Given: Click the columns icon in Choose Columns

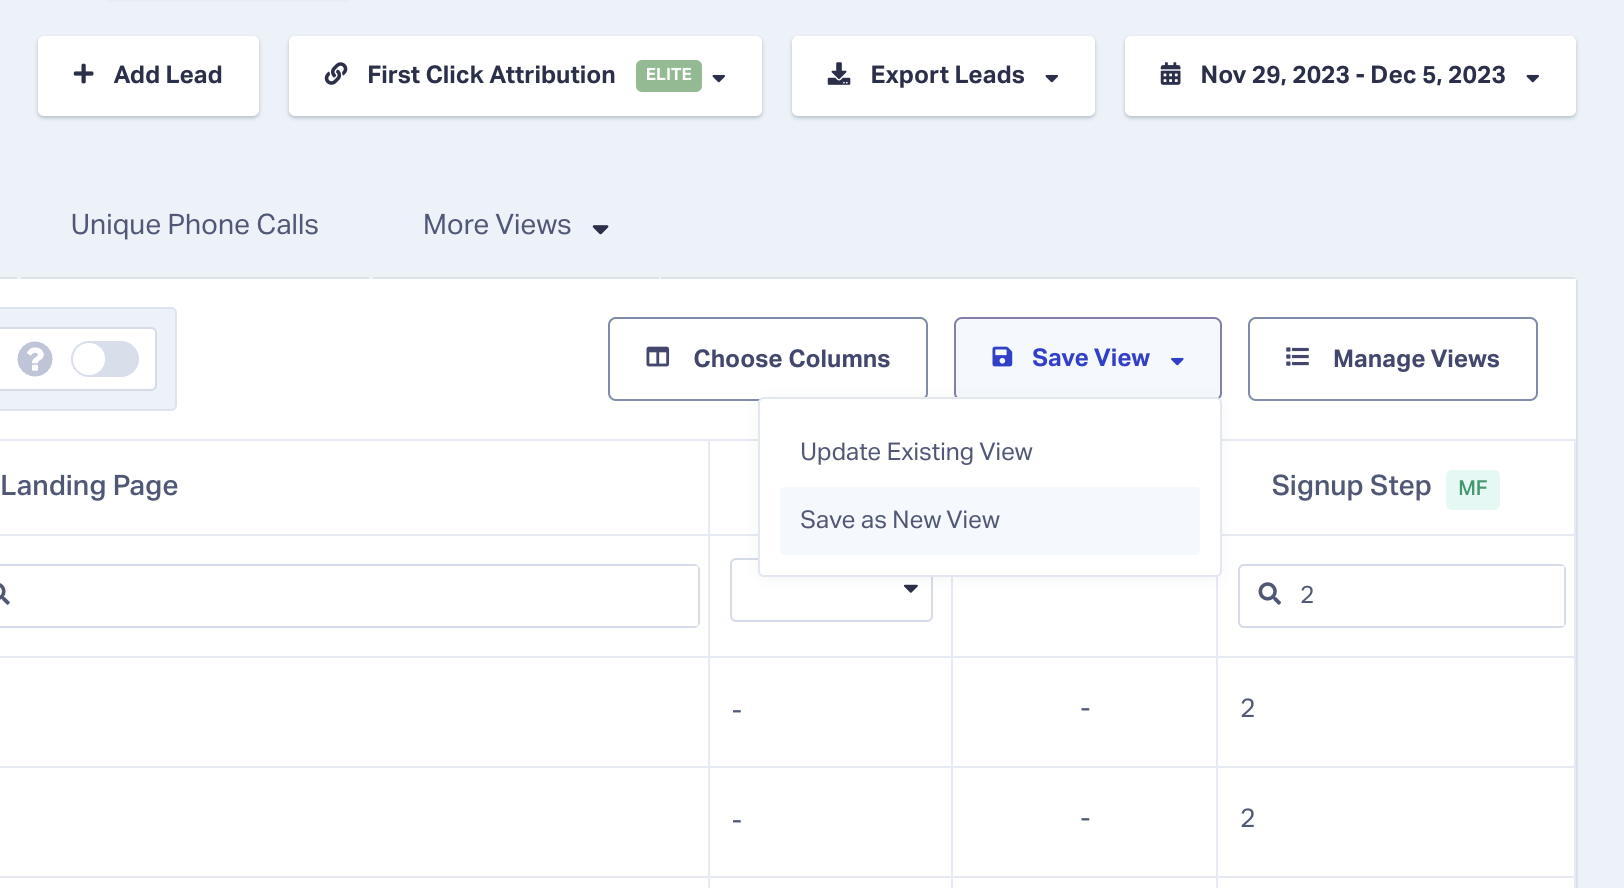Looking at the screenshot, I should pos(658,357).
